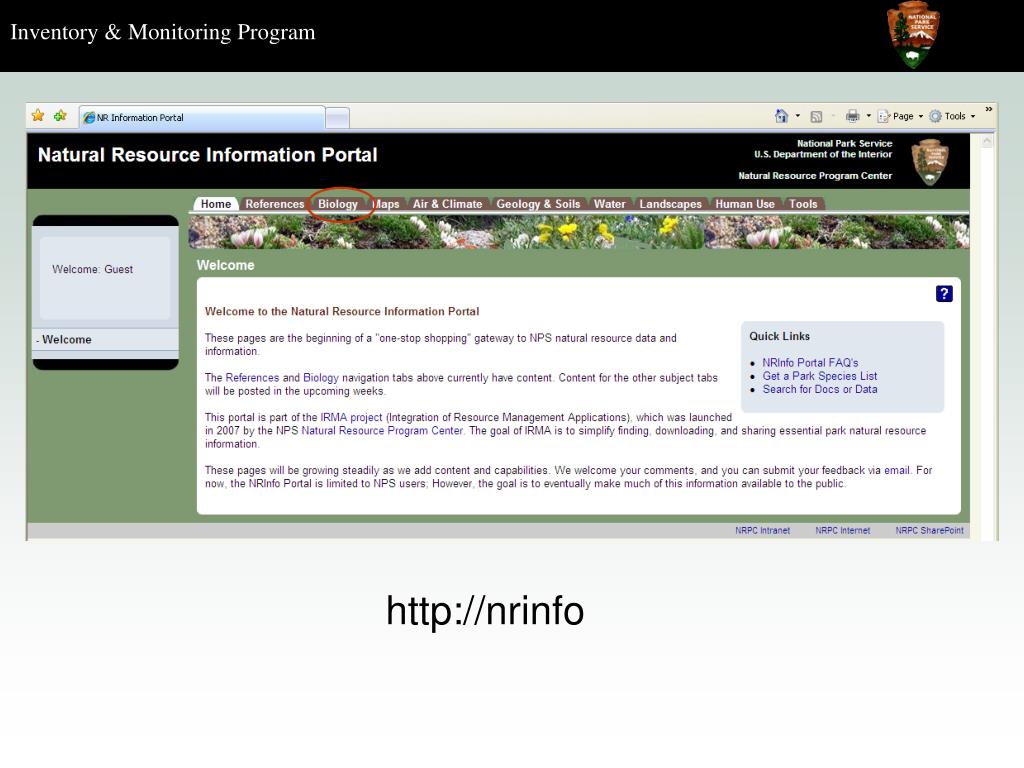Click the scrollbar up arrow of the page
The height and width of the screenshot is (768, 1024).
click(x=987, y=141)
